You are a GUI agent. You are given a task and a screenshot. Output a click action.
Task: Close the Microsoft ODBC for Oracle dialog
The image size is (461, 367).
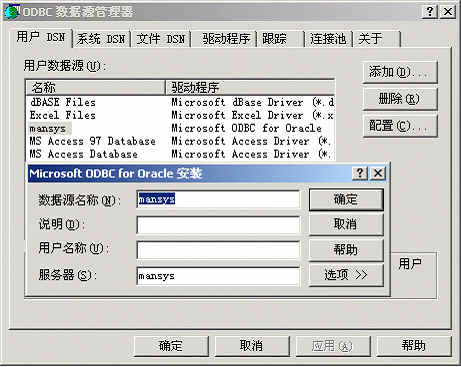coord(378,173)
